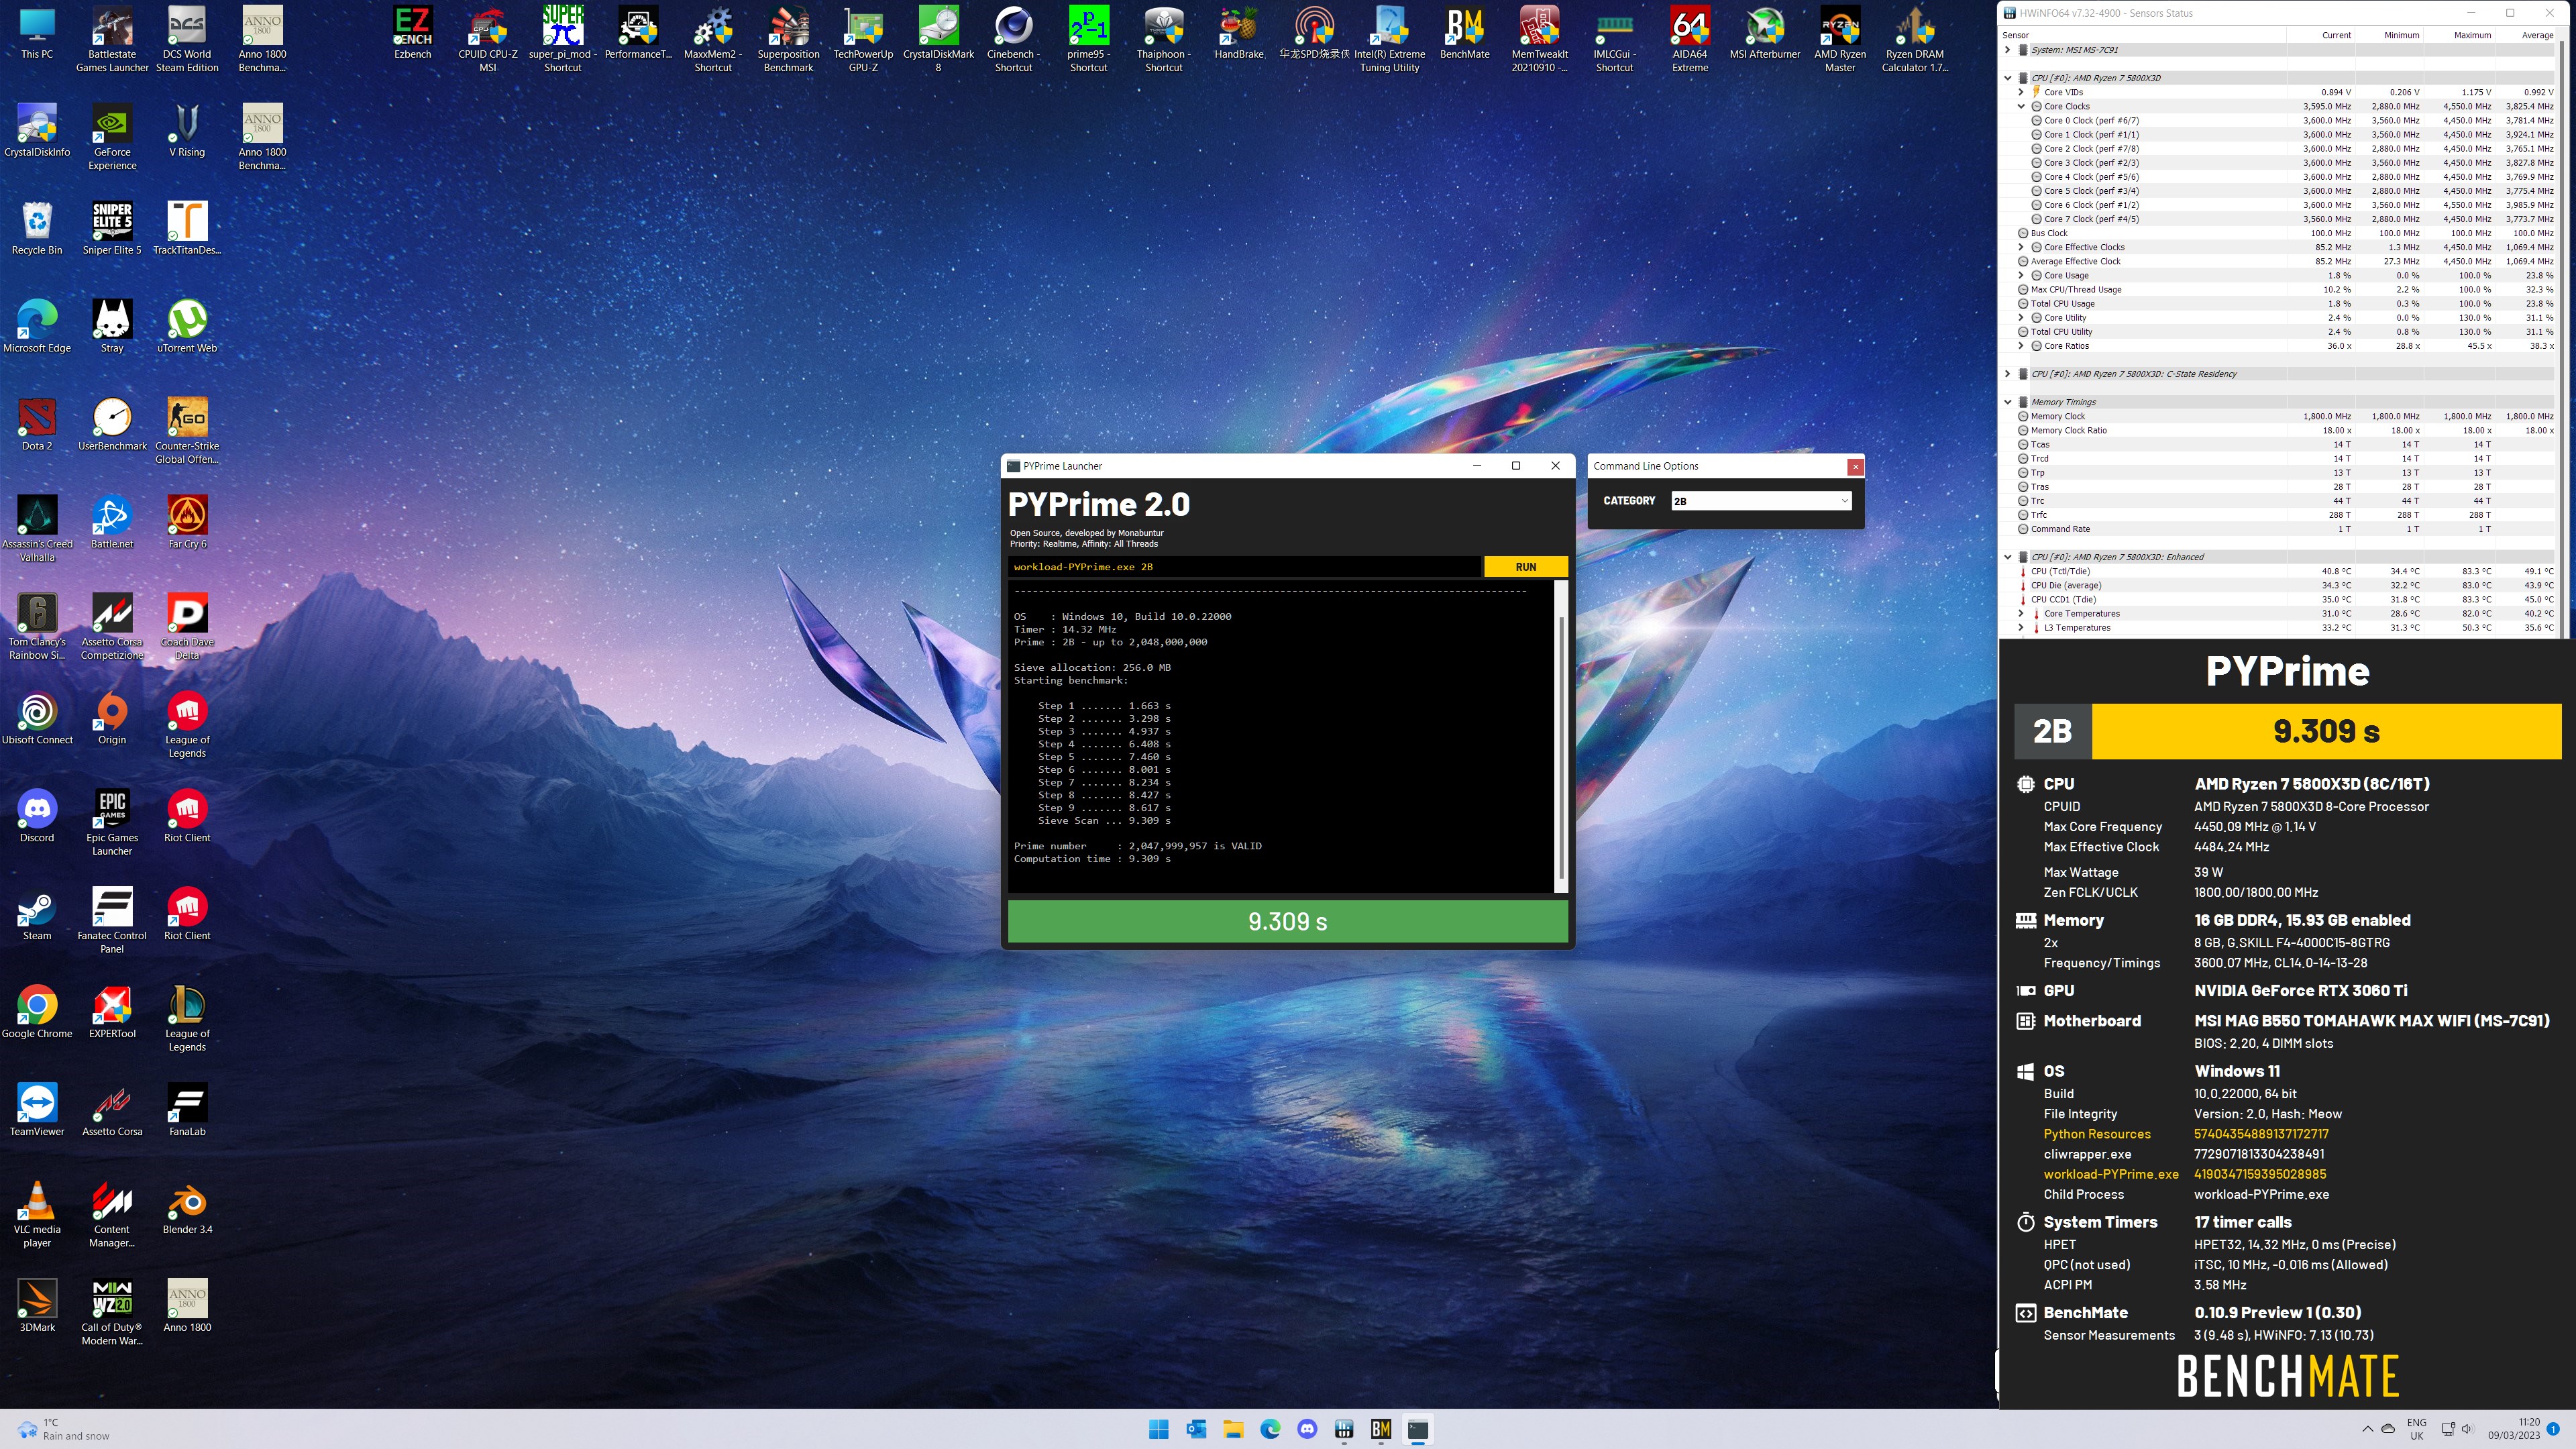Screen dimensions: 2576x1449
Task: Select Memory Clock sensor row
Action: pyautogui.click(x=2279, y=416)
